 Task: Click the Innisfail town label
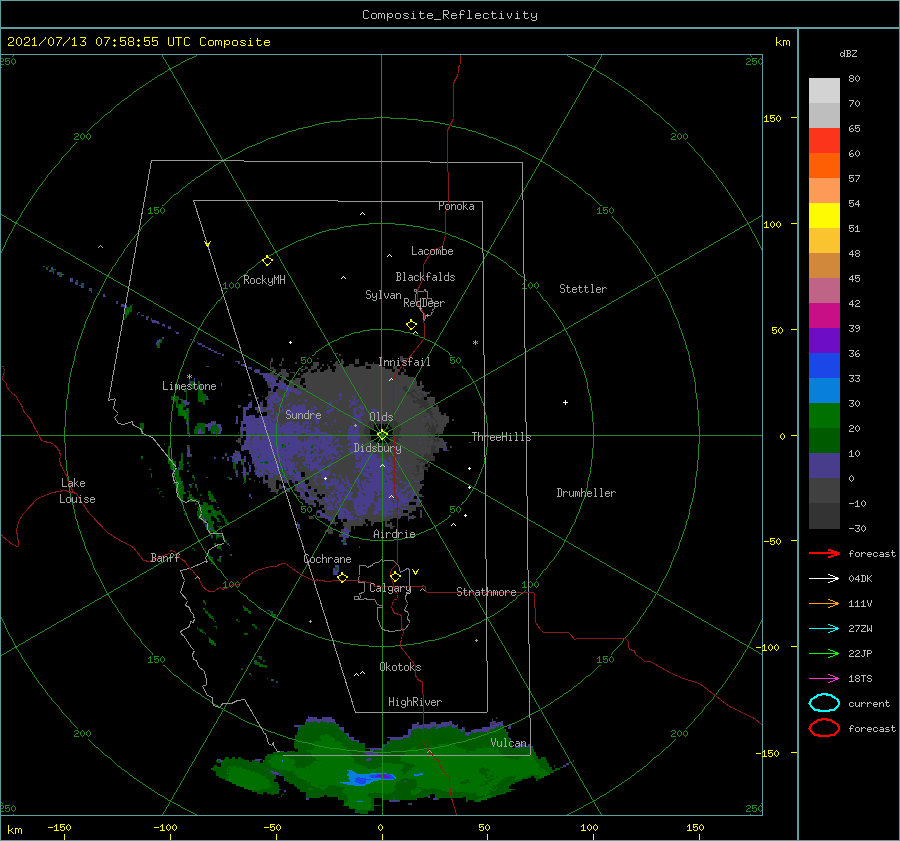(405, 362)
